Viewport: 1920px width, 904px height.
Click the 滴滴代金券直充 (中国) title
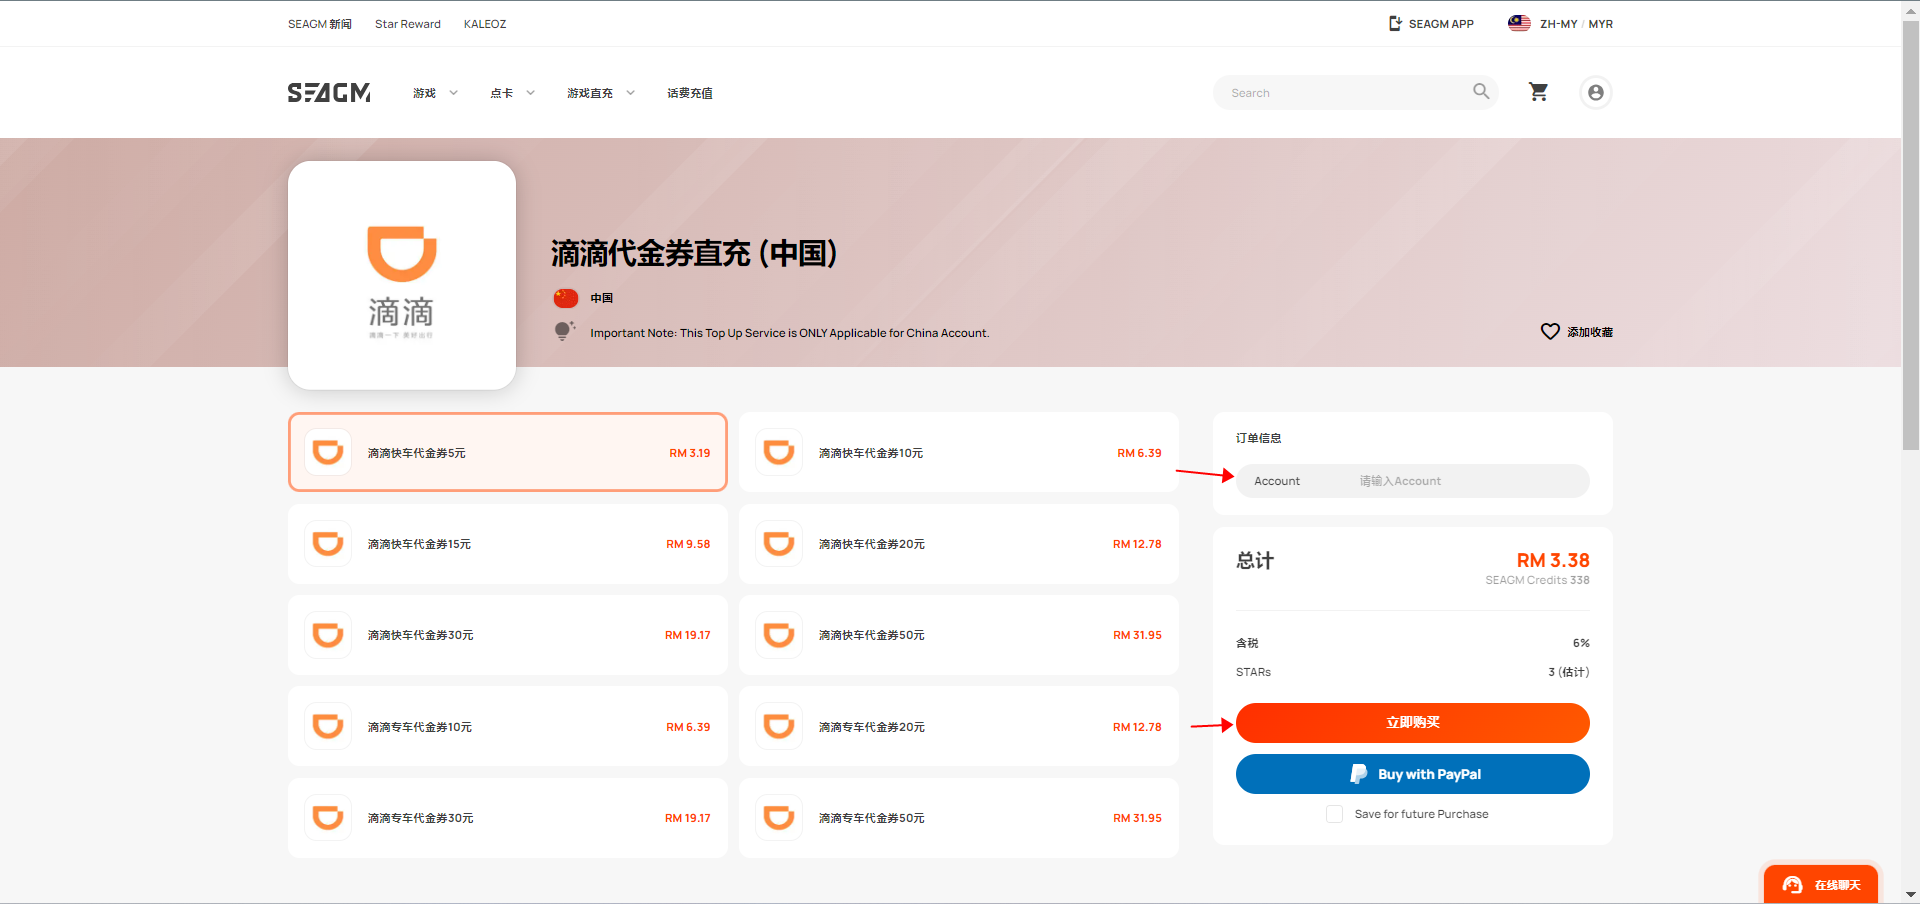[694, 254]
